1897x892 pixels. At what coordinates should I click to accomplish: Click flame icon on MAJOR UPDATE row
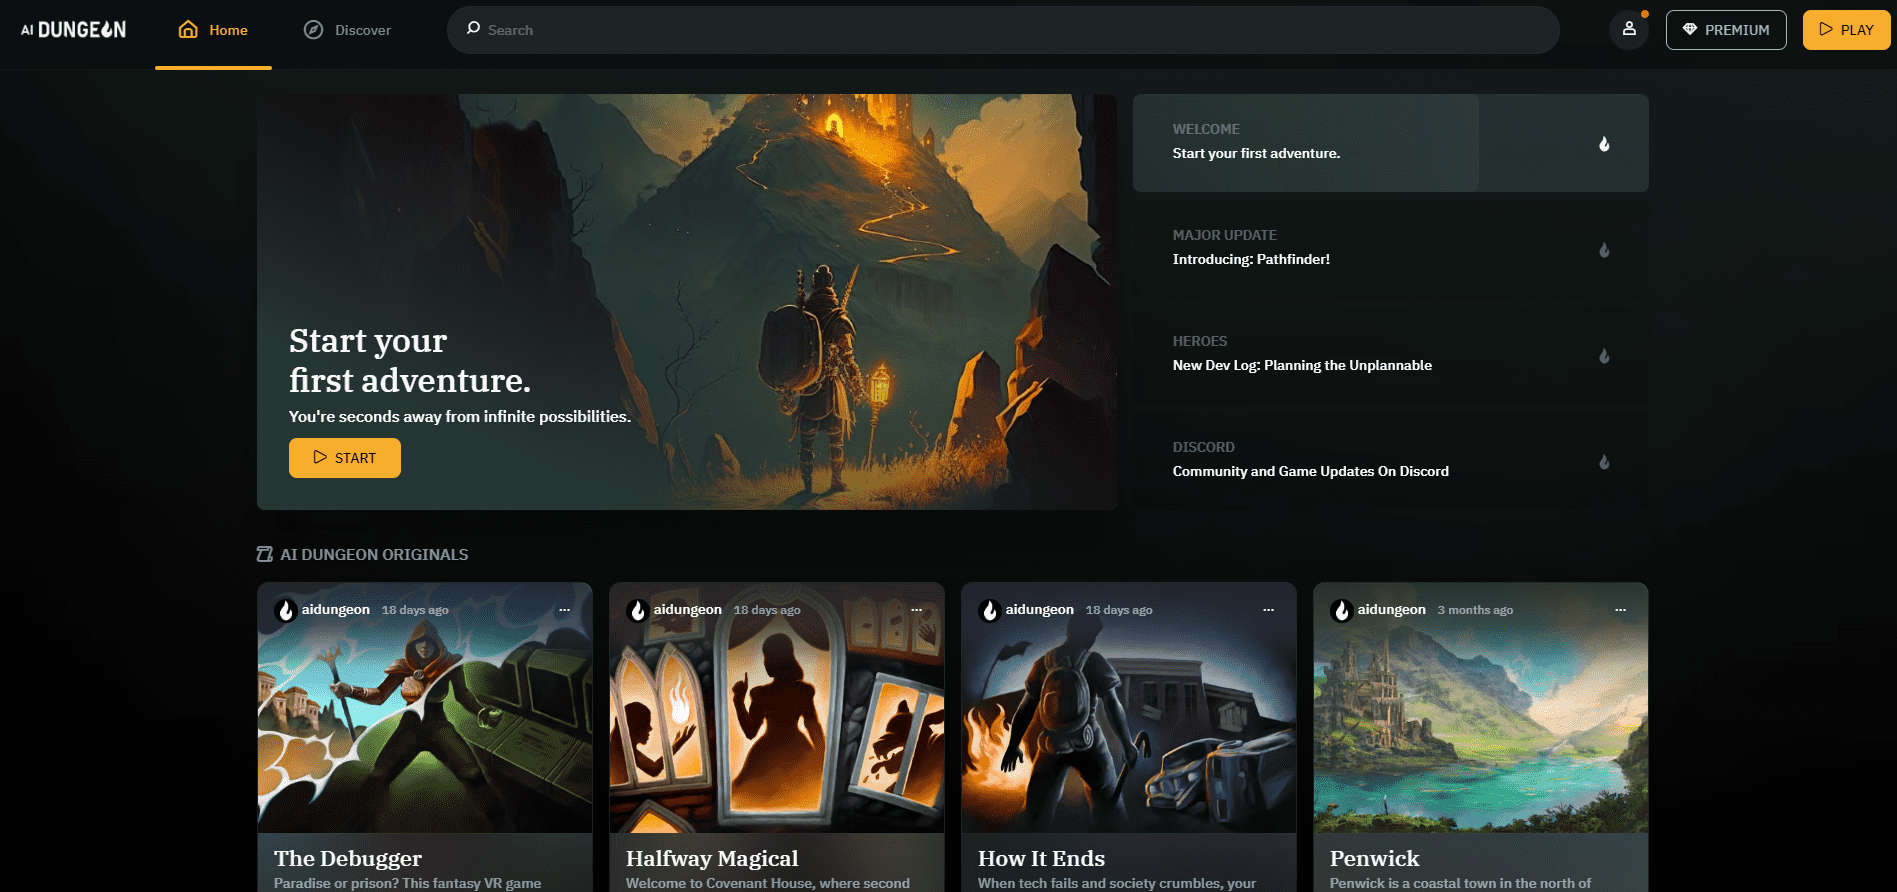tap(1604, 250)
